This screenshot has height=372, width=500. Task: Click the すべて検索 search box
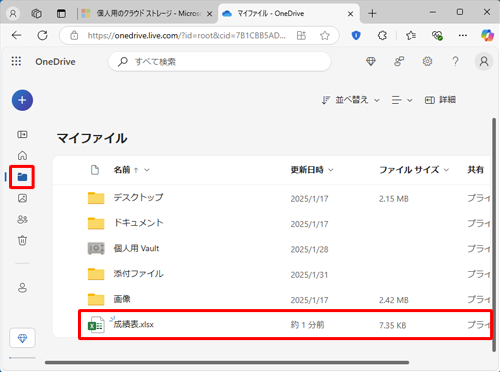coord(220,62)
